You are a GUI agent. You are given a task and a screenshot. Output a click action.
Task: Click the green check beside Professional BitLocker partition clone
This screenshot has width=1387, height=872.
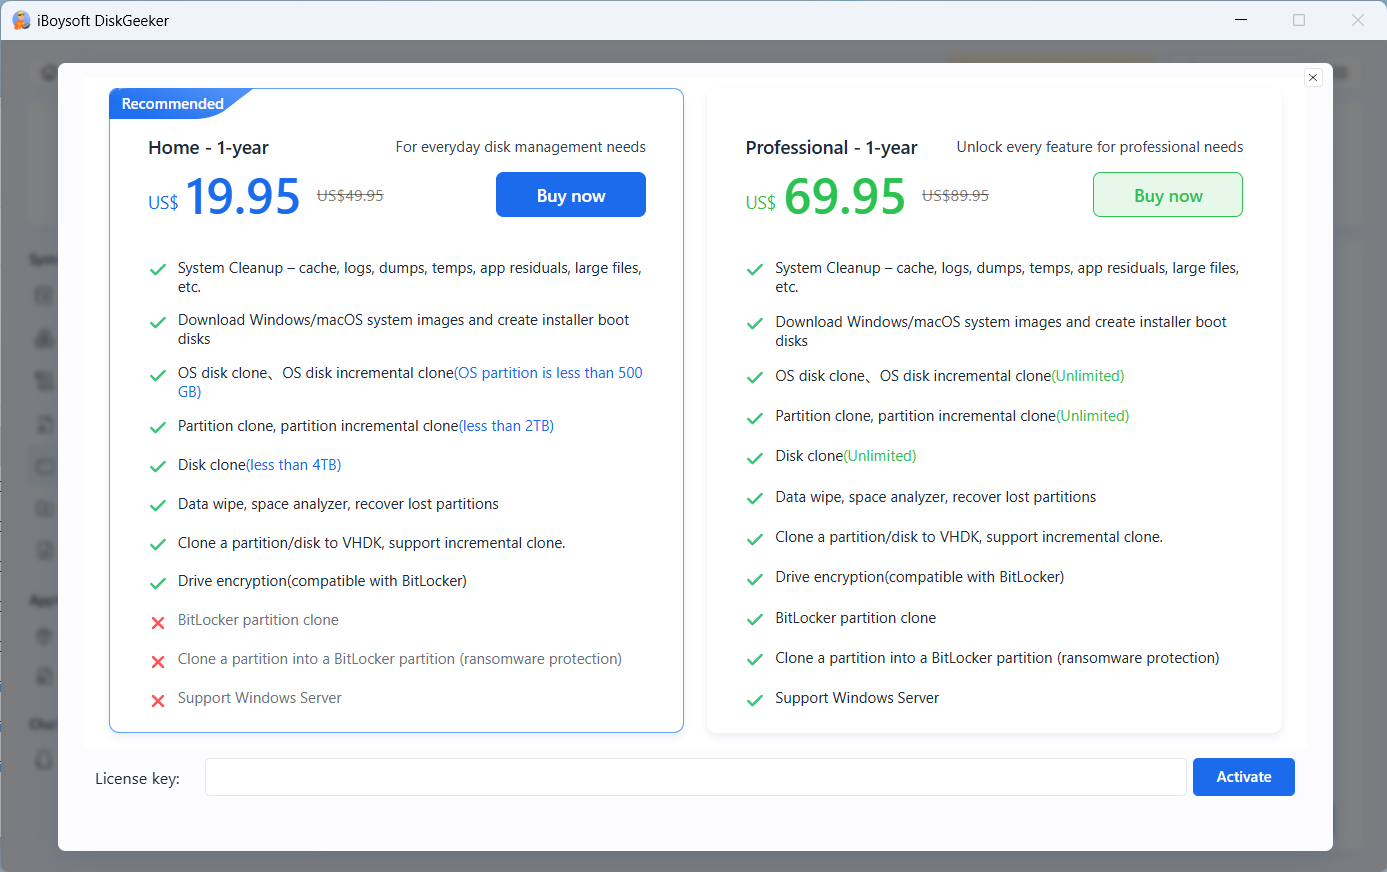[755, 620]
